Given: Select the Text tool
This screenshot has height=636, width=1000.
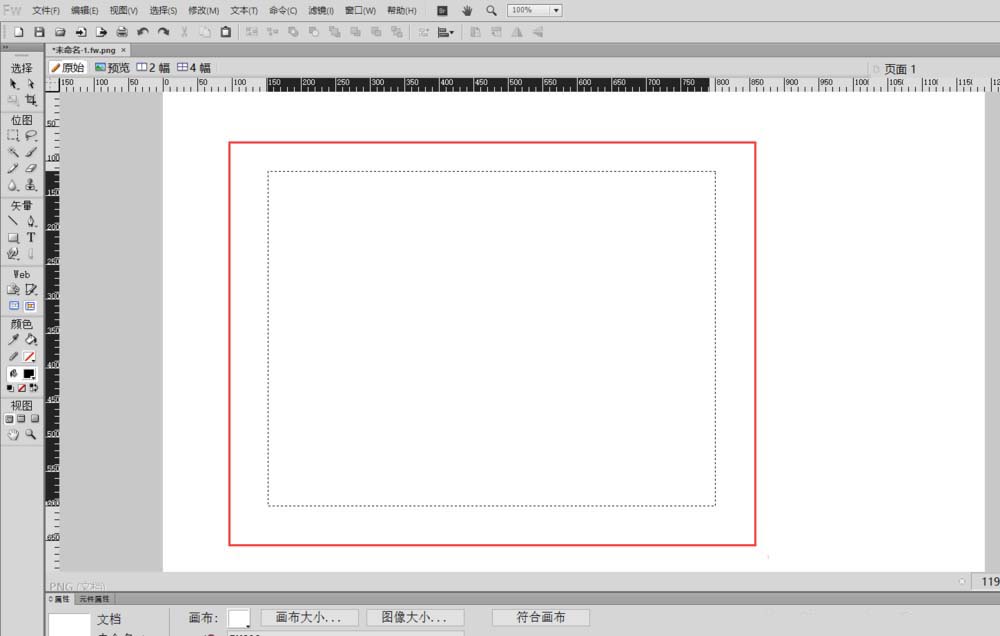Looking at the screenshot, I should 31,238.
